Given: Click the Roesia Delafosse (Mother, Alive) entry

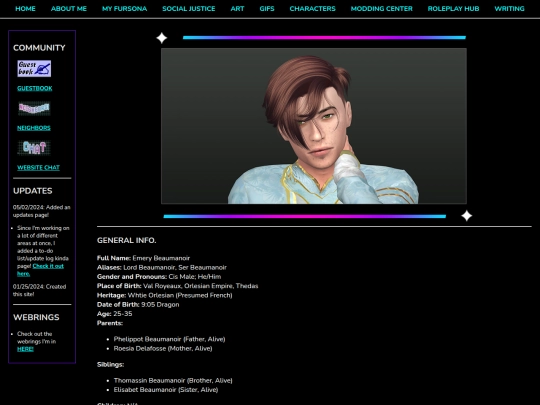Looking at the screenshot, I should click(163, 349).
